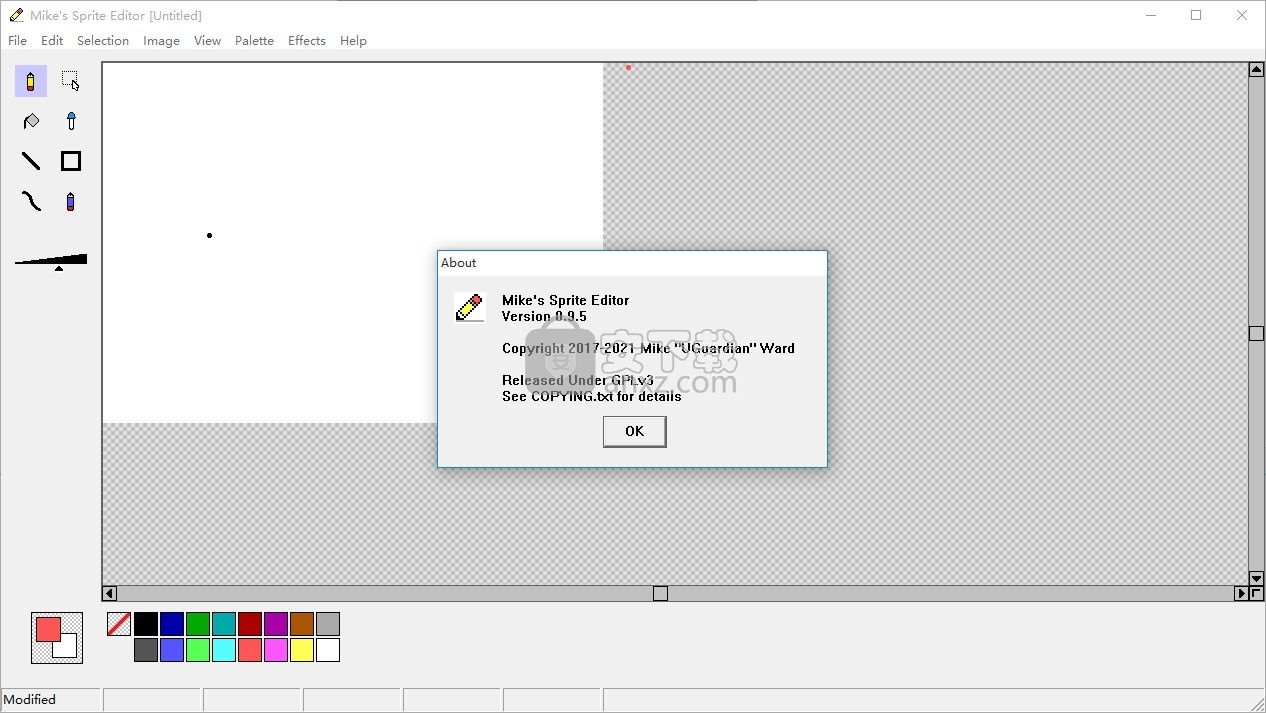Click the copyright line in About

pos(648,348)
